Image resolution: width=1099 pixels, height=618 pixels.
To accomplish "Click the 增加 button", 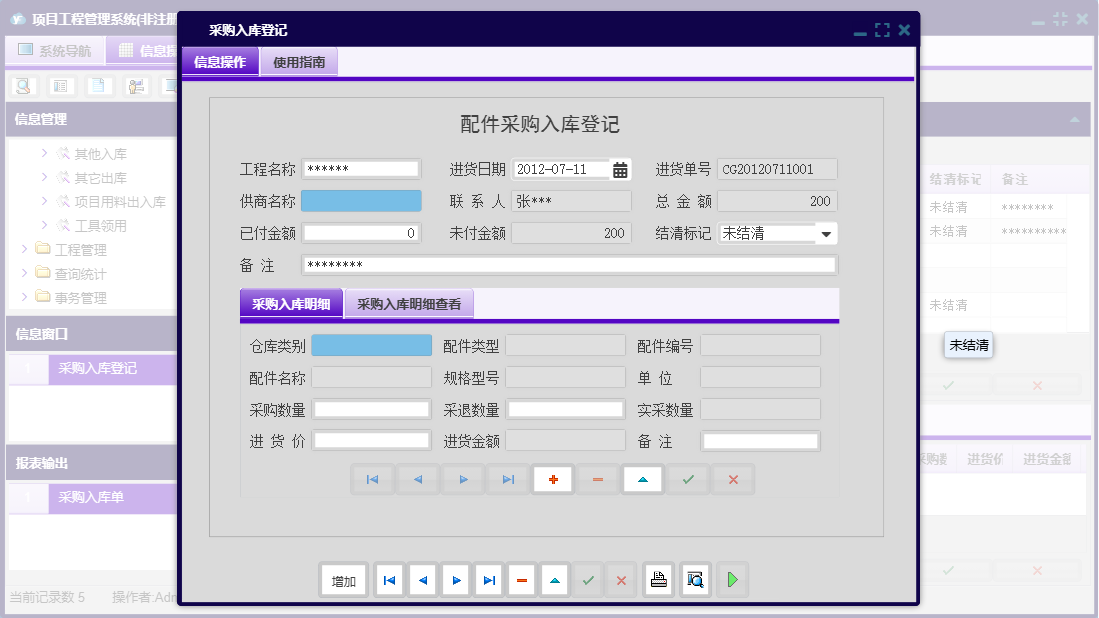I will [x=342, y=579].
